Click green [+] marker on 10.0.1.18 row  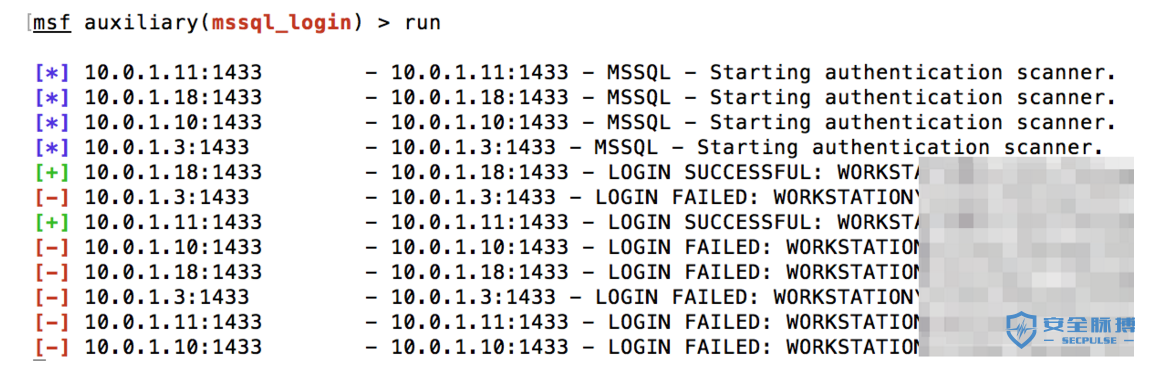click(x=52, y=173)
